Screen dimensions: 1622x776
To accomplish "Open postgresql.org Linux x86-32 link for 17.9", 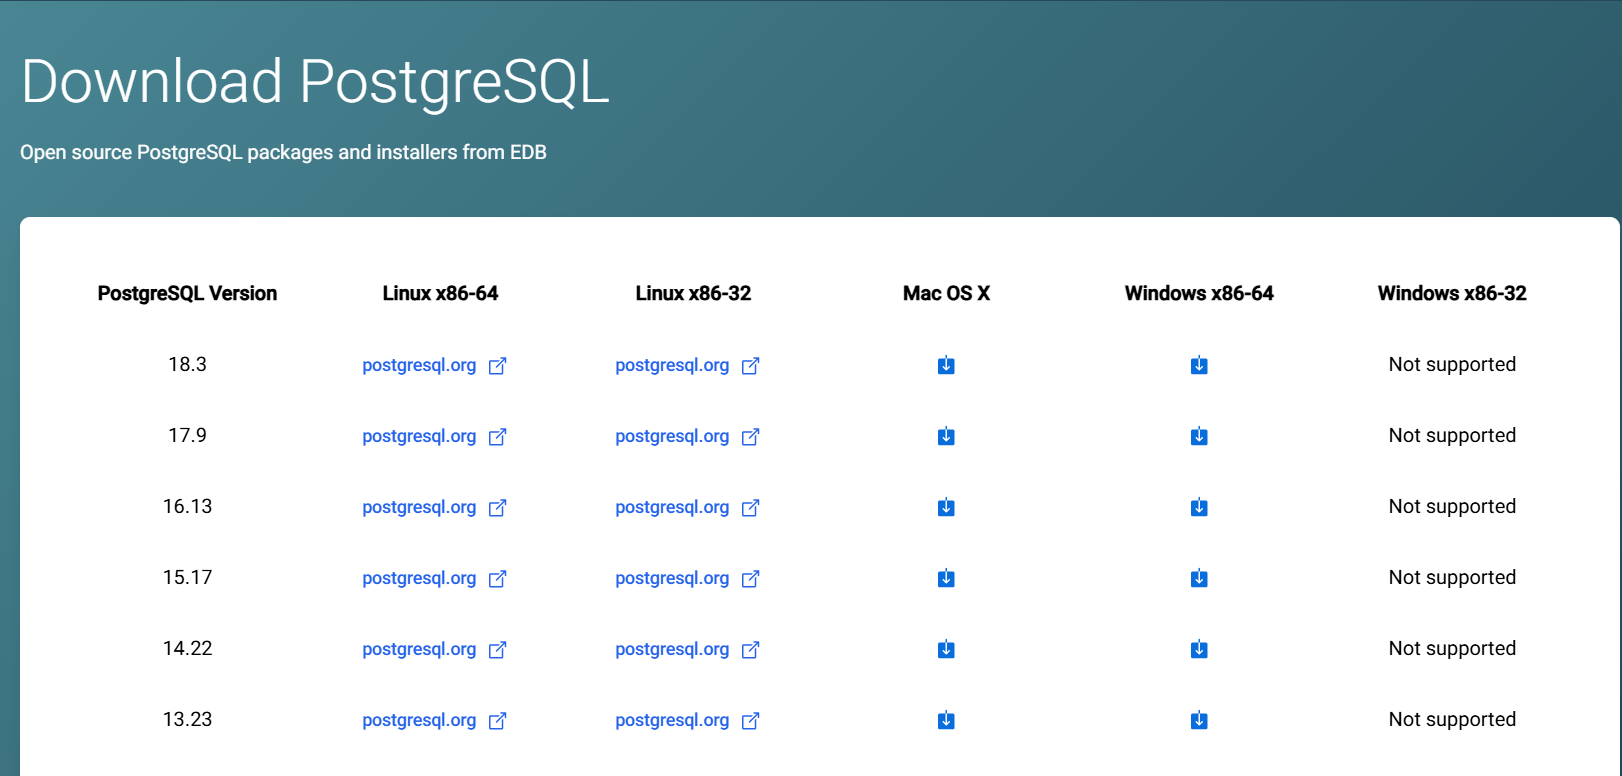I will 687,436.
